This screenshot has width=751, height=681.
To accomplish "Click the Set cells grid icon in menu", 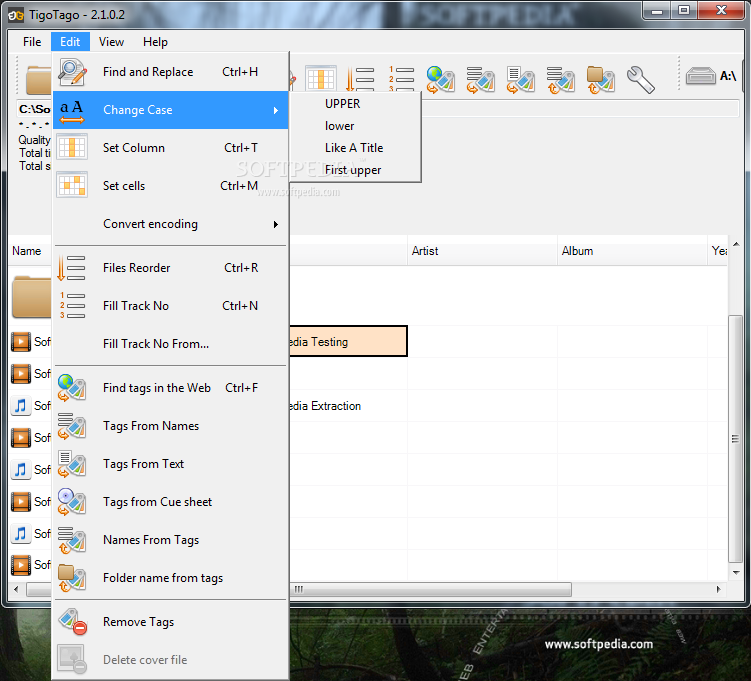I will pos(72,185).
